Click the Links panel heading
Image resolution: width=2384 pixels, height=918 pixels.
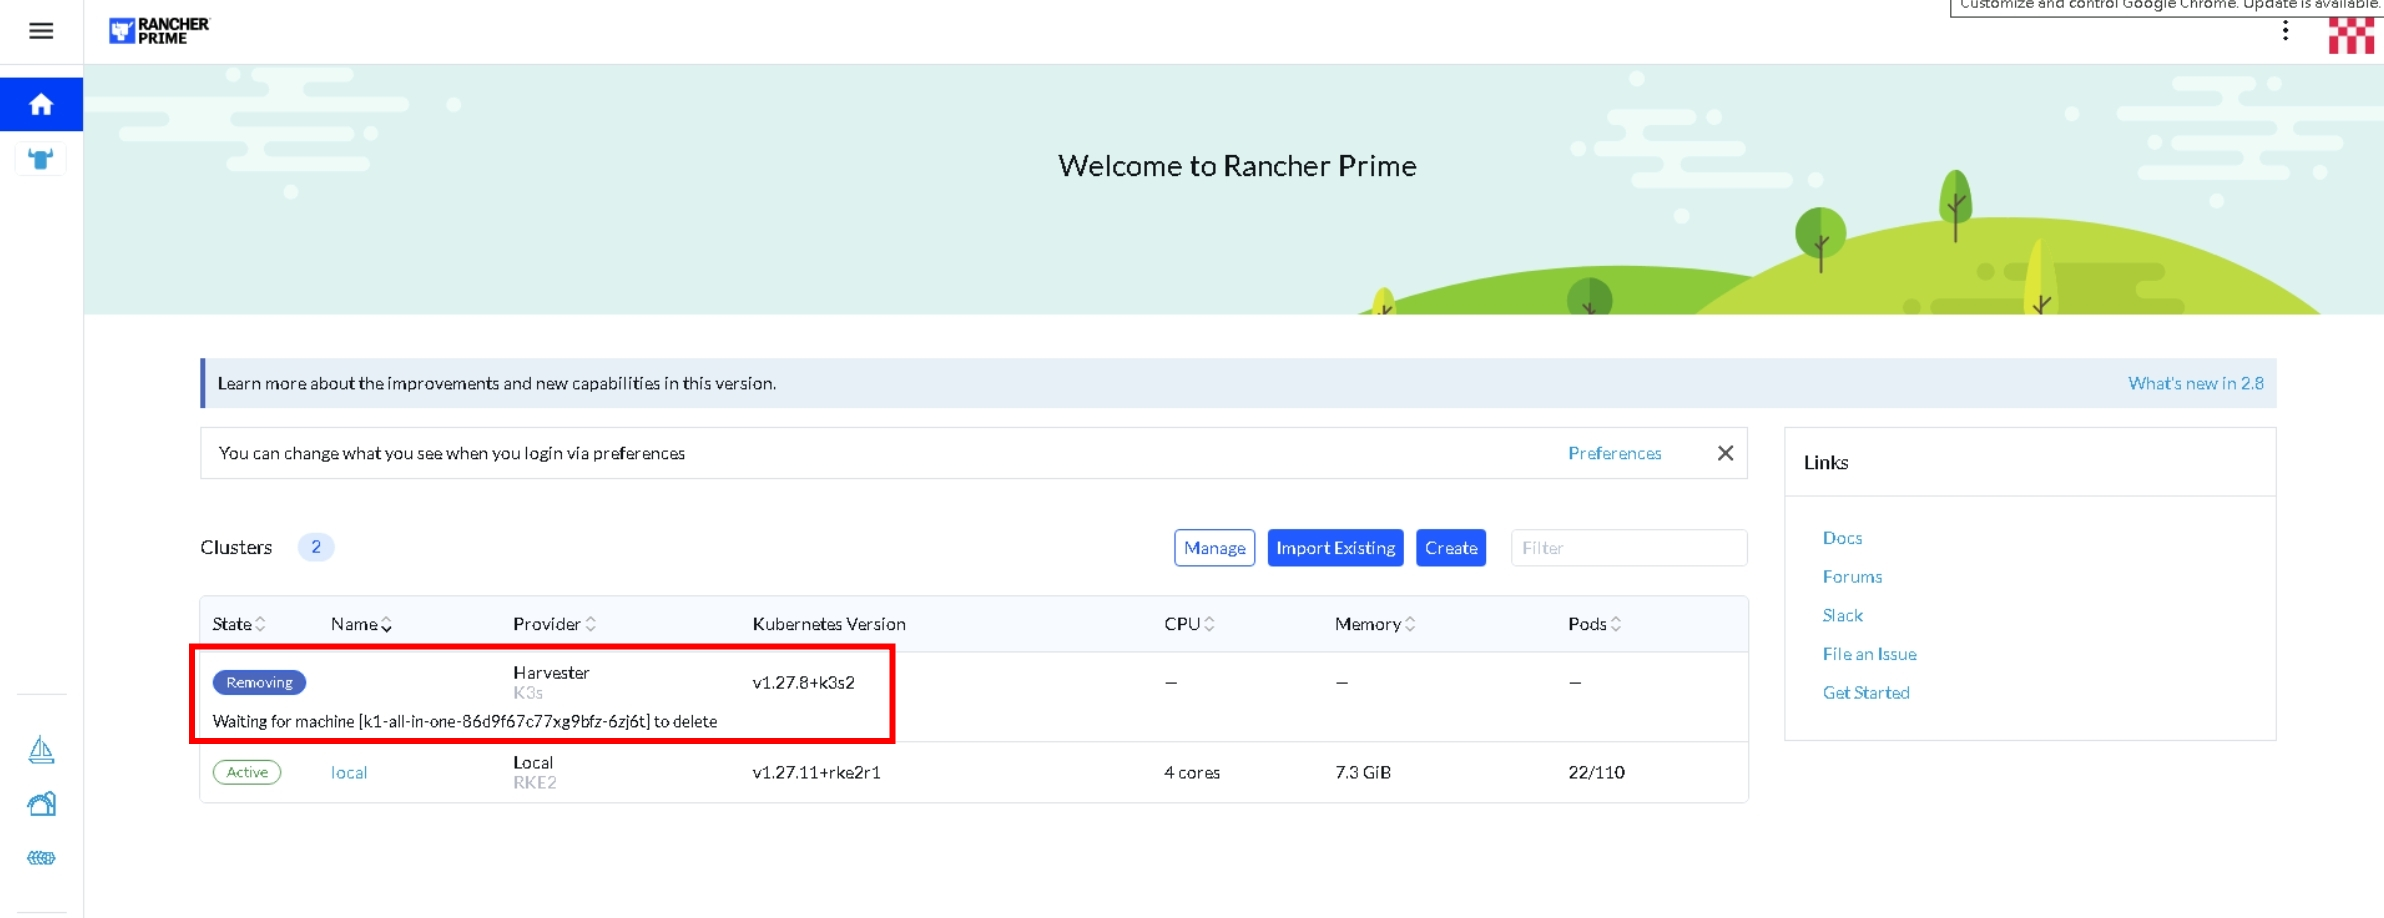(1826, 462)
